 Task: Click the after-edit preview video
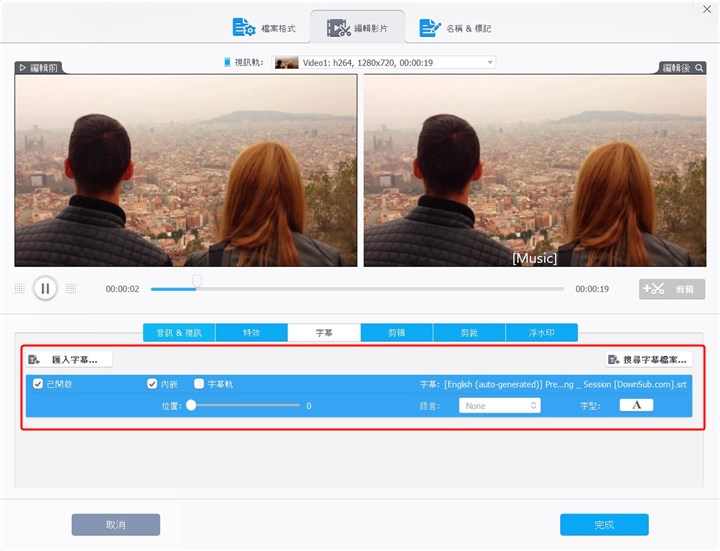coord(535,170)
